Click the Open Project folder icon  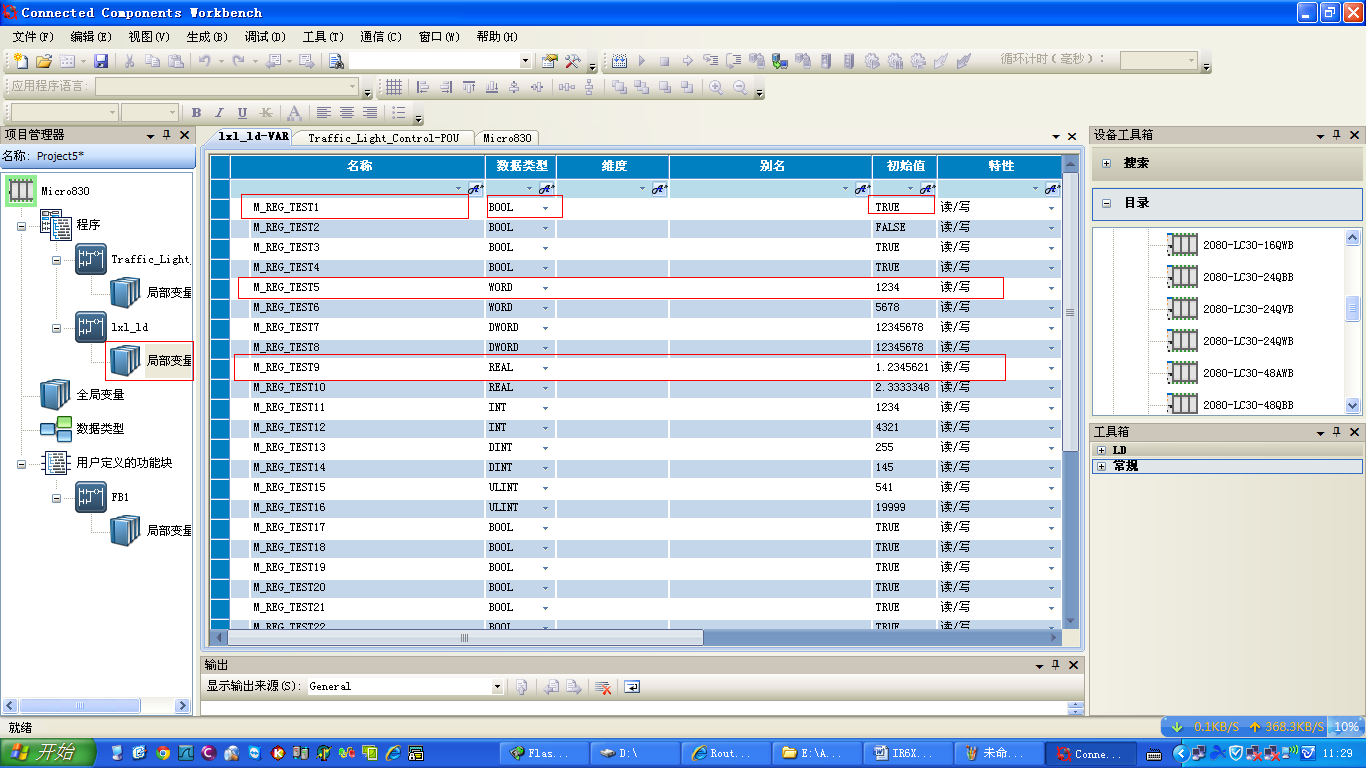(x=44, y=61)
